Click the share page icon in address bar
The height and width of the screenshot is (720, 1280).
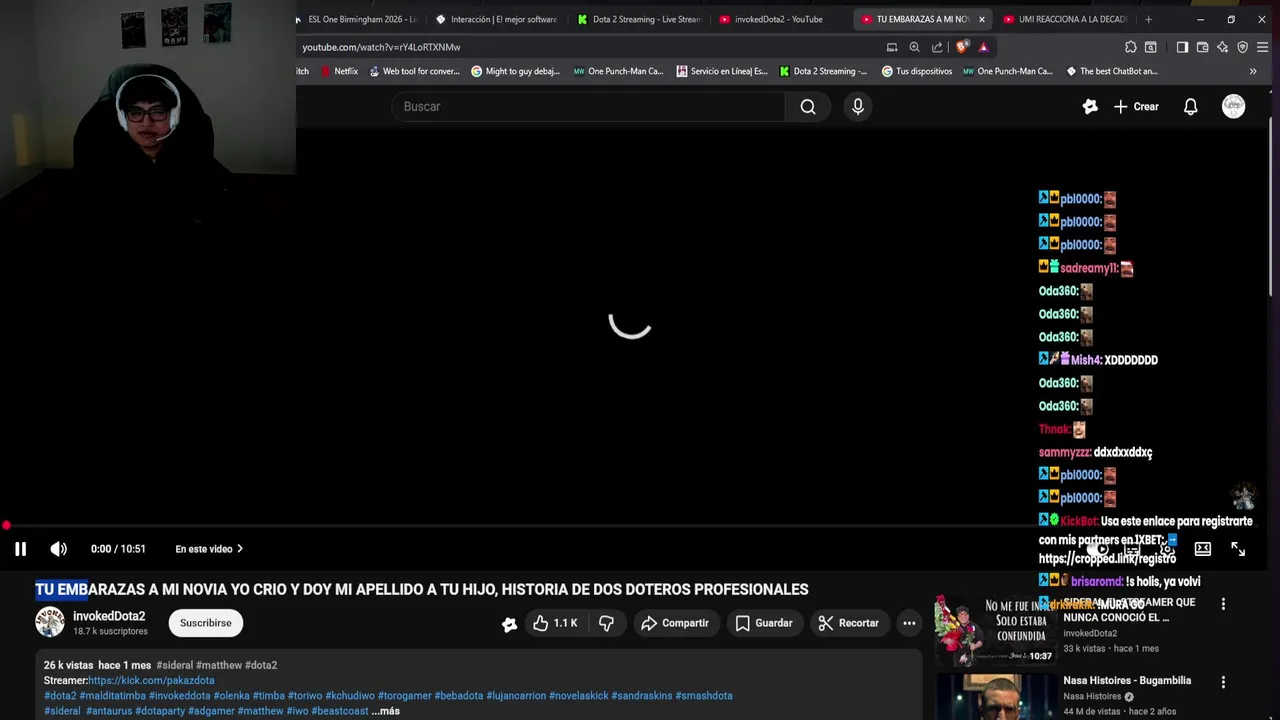[x=937, y=47]
